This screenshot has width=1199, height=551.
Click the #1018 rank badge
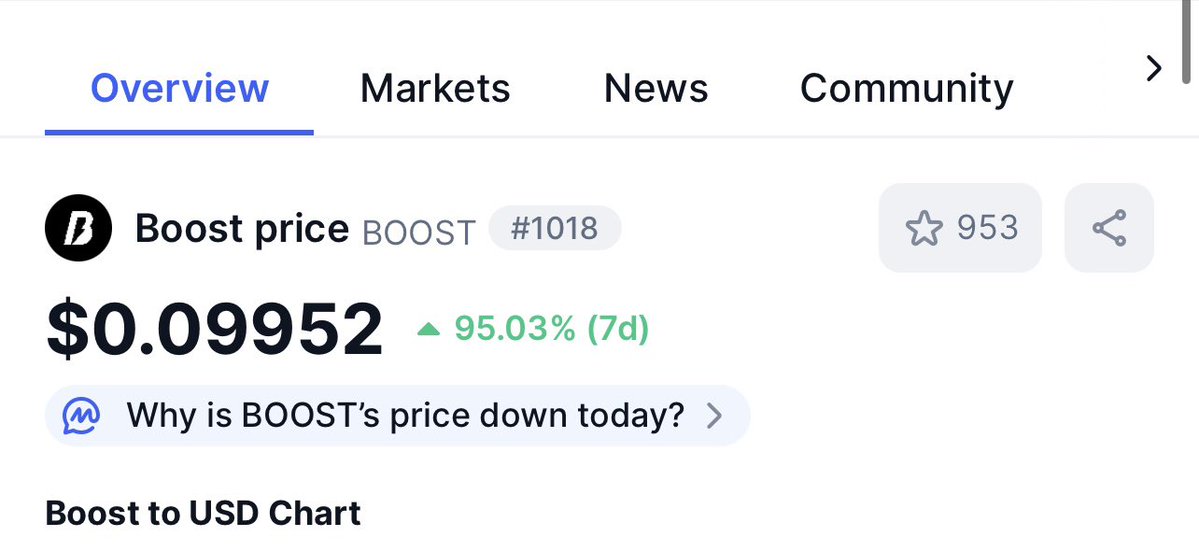coord(555,228)
